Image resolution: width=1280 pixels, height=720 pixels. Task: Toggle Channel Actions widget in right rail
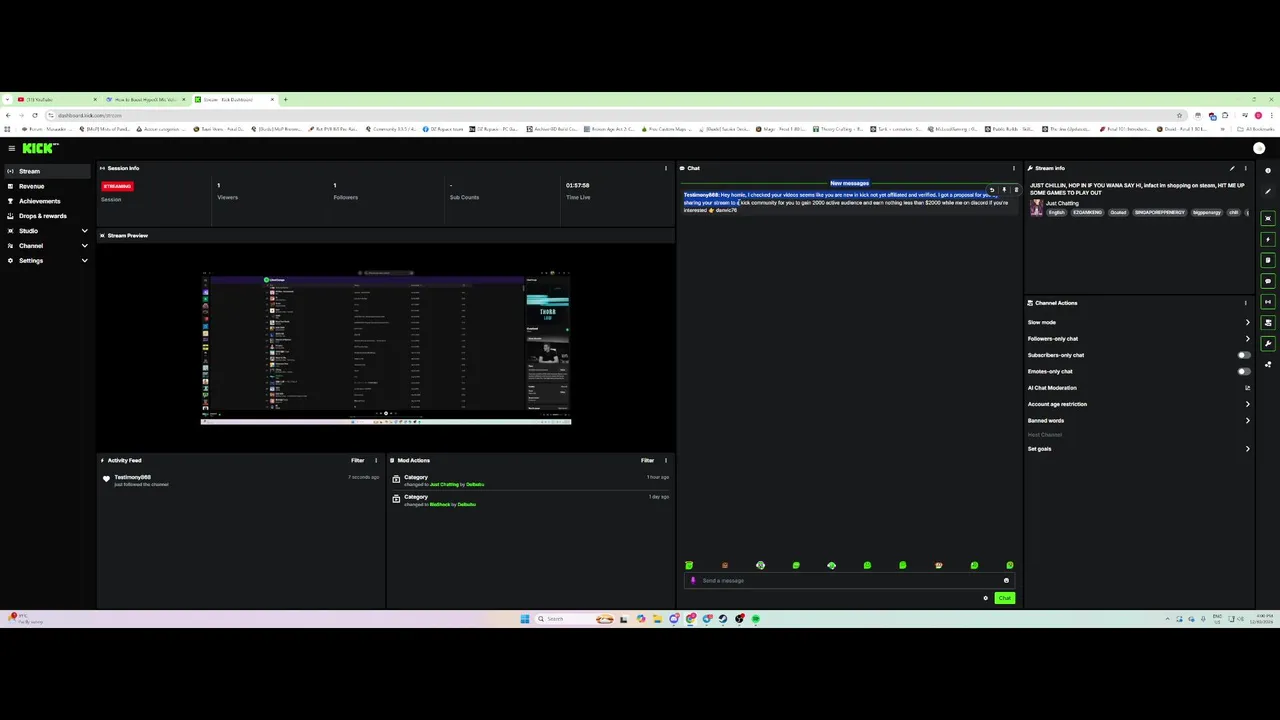(1268, 323)
